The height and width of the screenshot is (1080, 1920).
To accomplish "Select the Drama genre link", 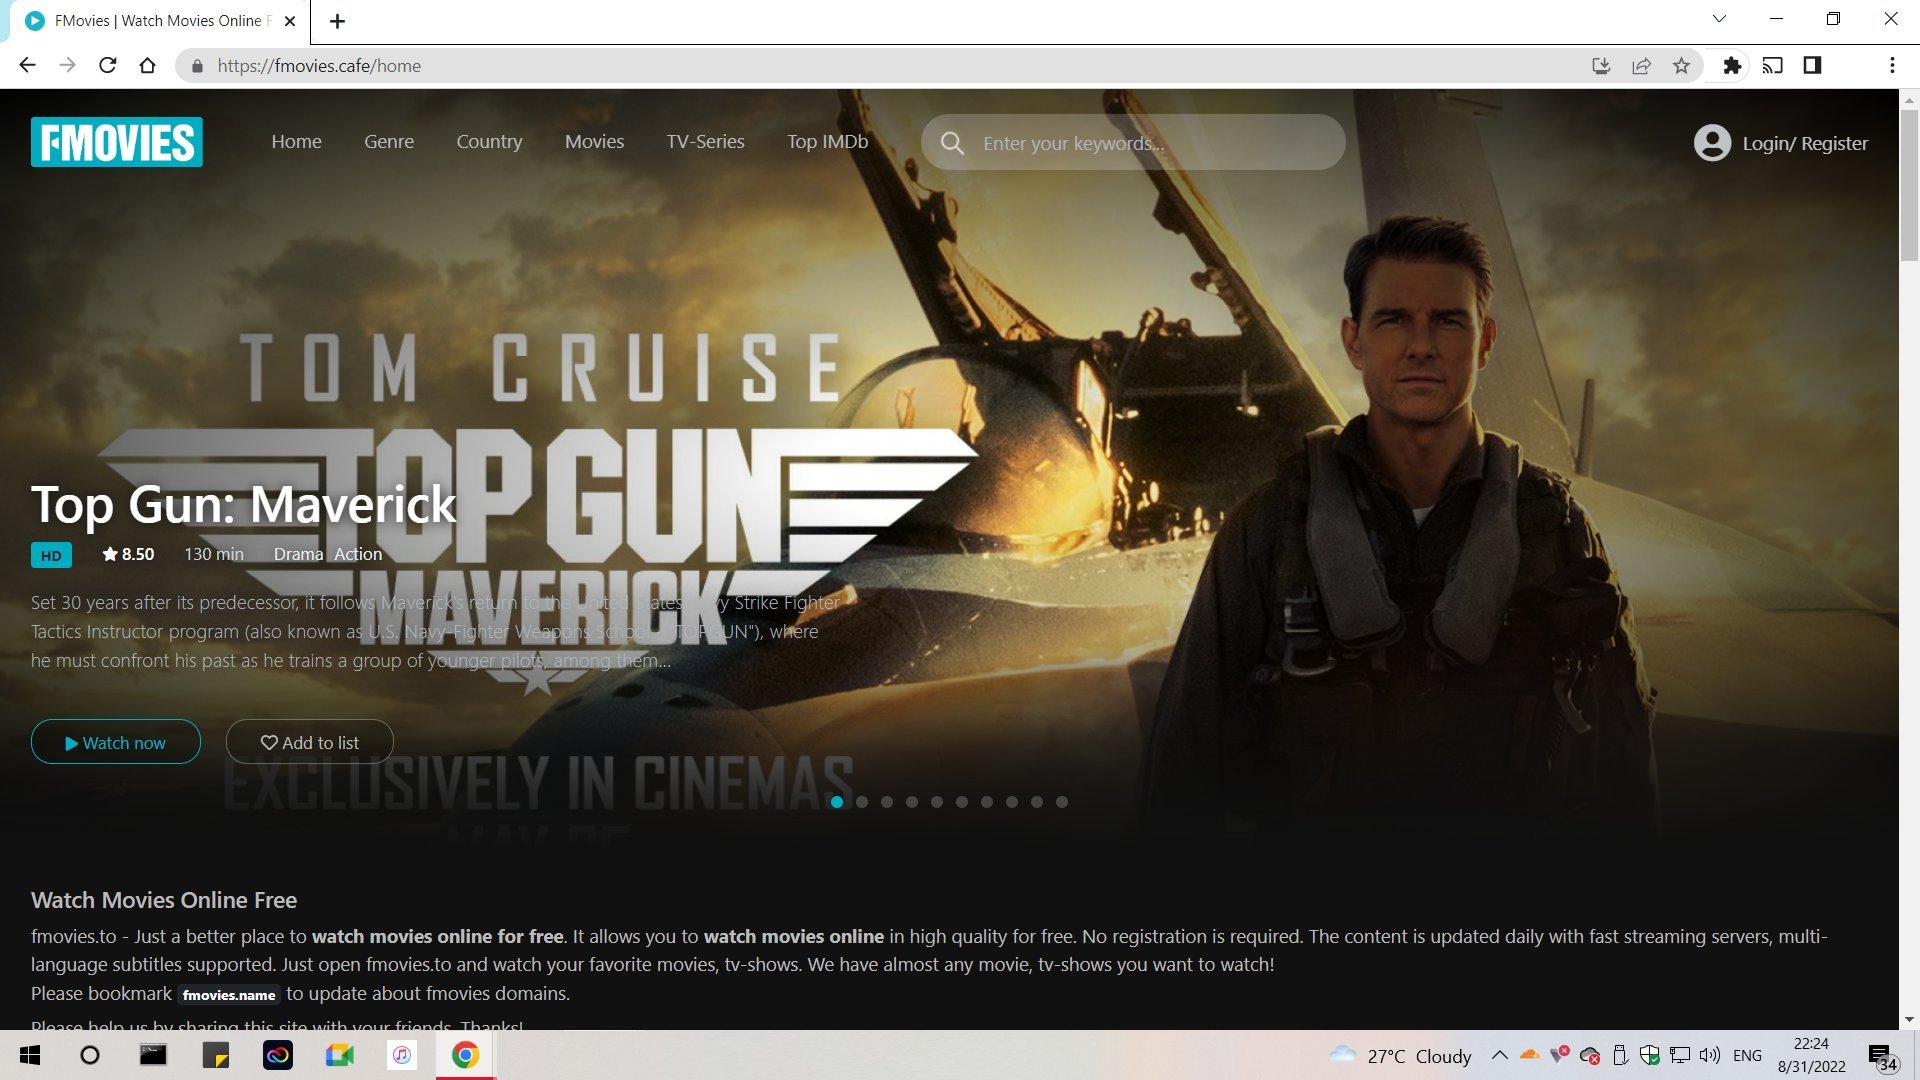I will (x=298, y=554).
